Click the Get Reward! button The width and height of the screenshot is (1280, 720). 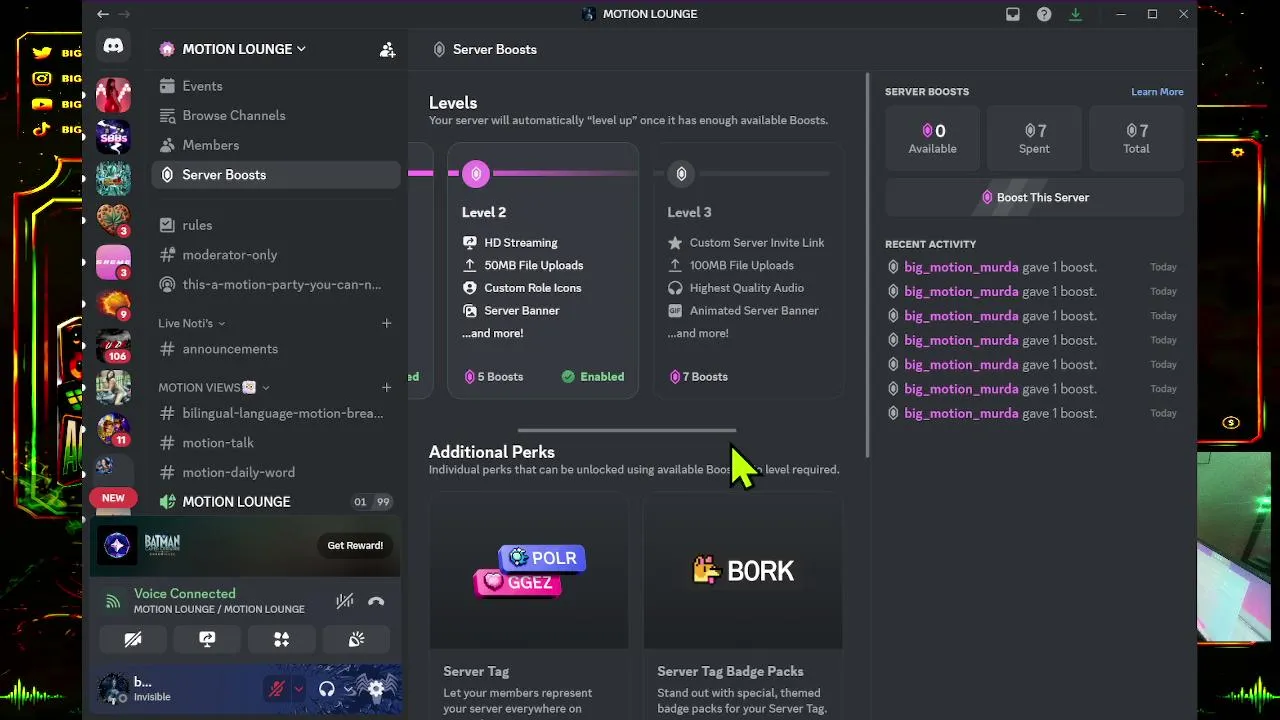click(x=355, y=545)
